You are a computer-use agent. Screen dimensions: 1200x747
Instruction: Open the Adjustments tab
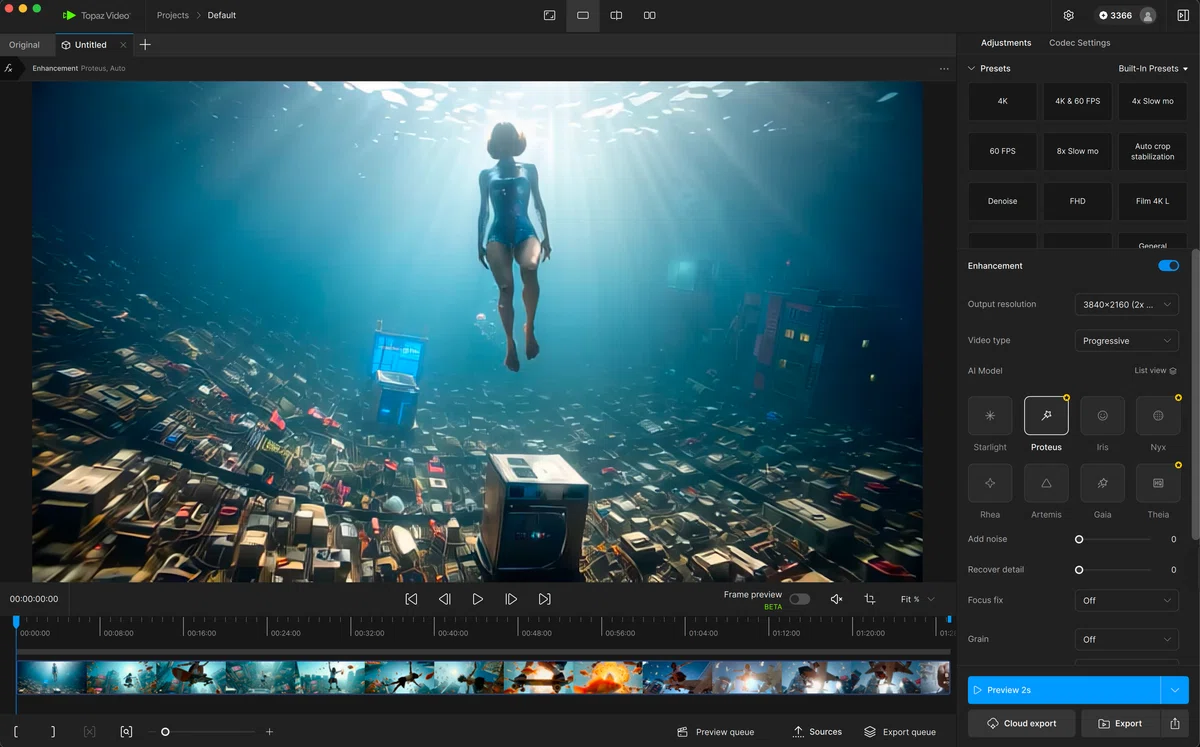1006,43
